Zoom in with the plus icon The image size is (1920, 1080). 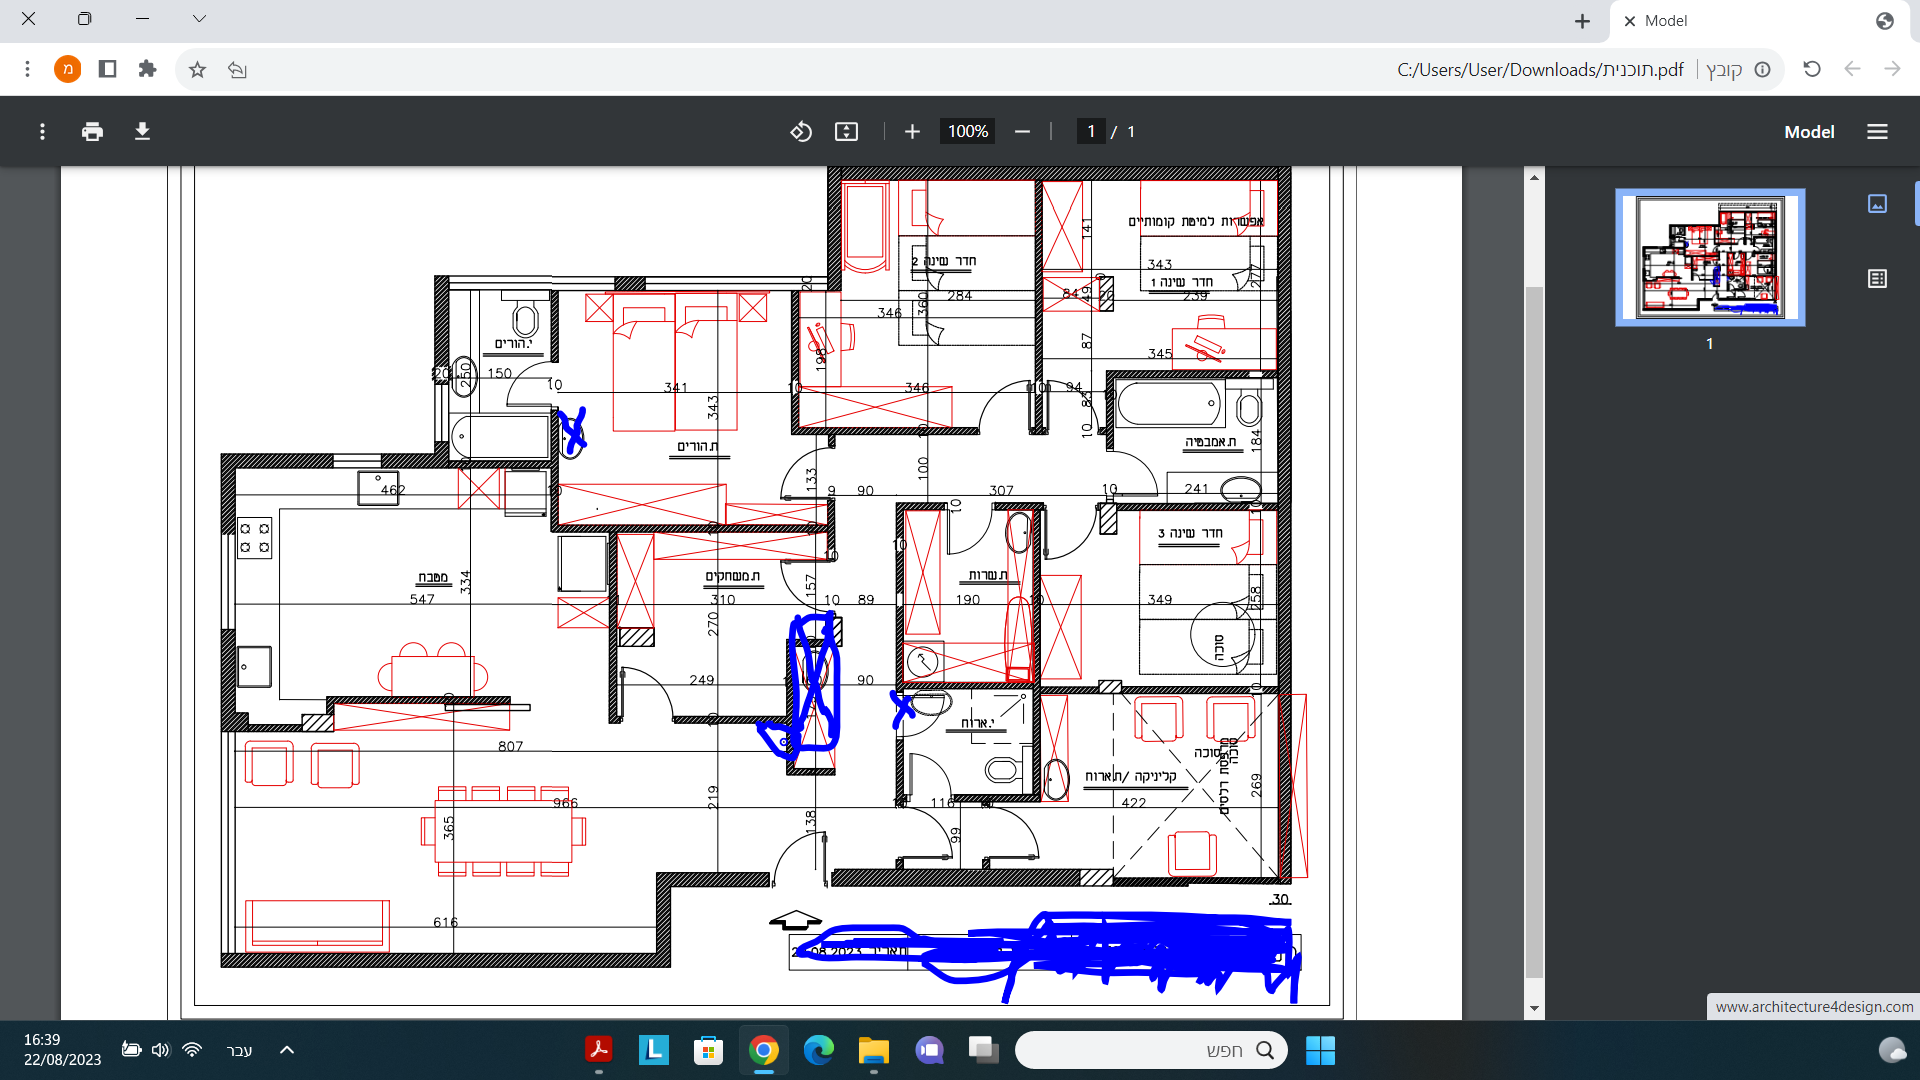(x=912, y=131)
